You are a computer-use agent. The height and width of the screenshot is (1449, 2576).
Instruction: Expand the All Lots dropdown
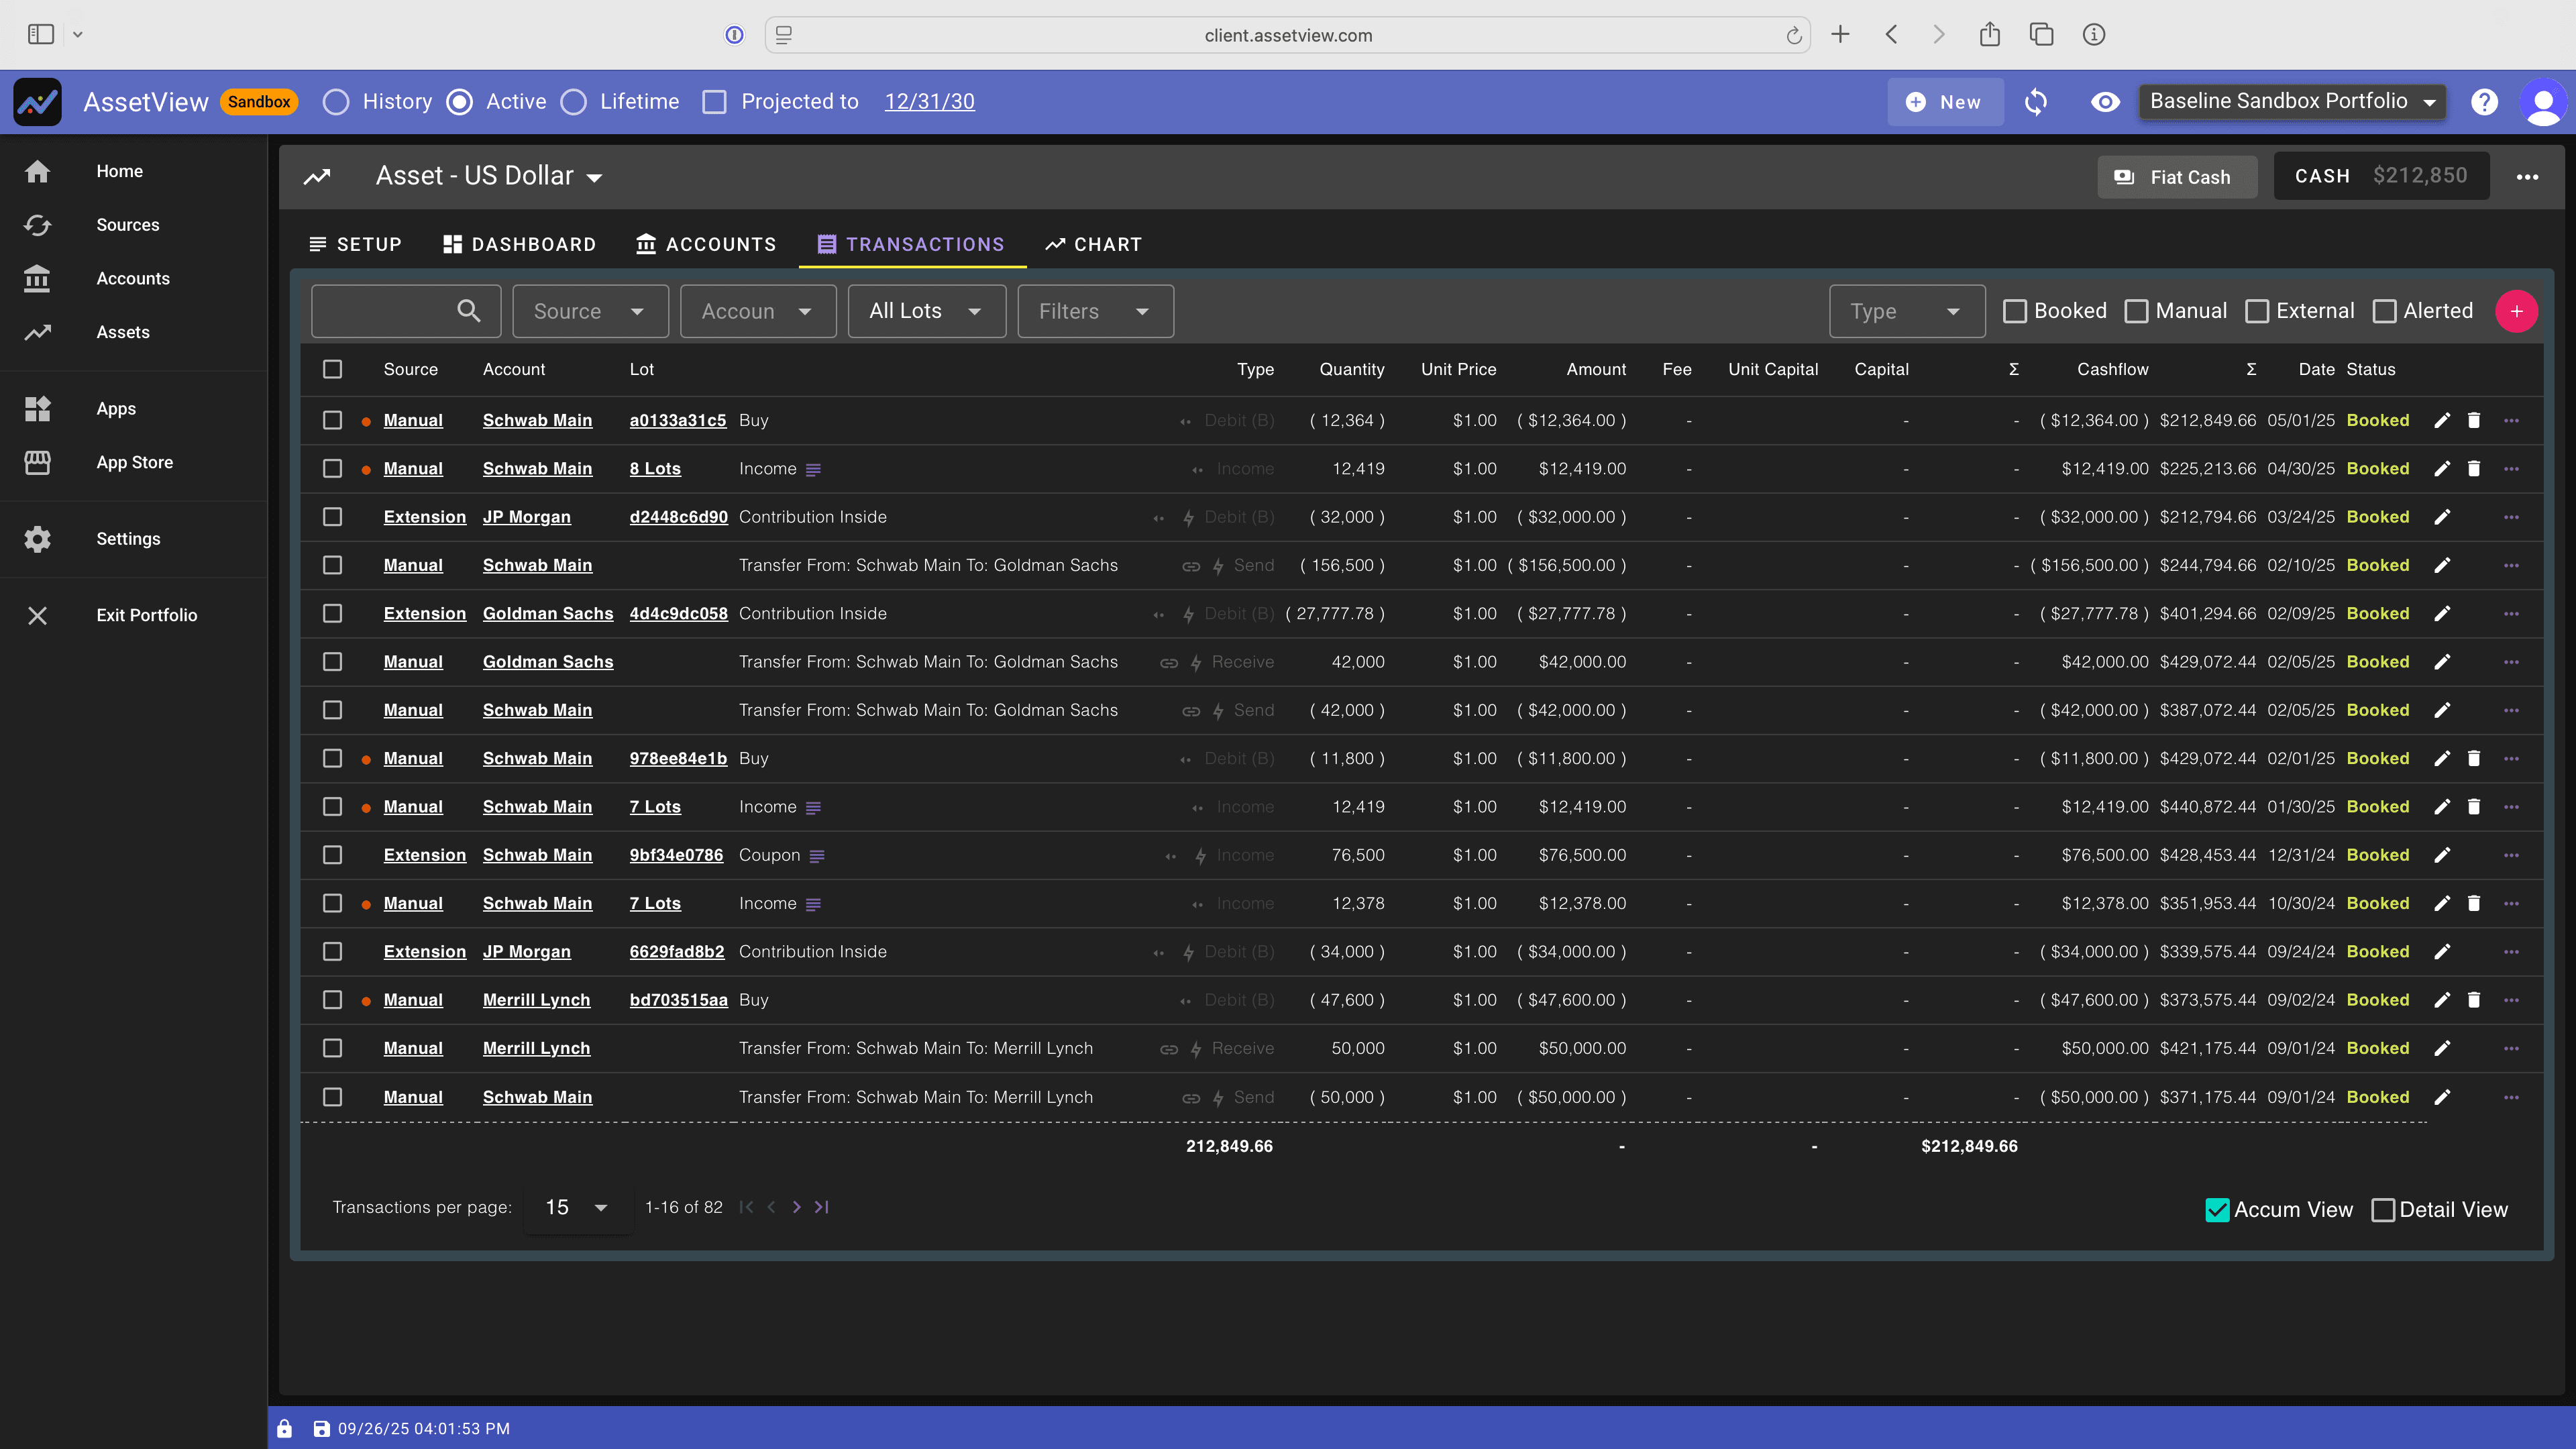tap(925, 311)
